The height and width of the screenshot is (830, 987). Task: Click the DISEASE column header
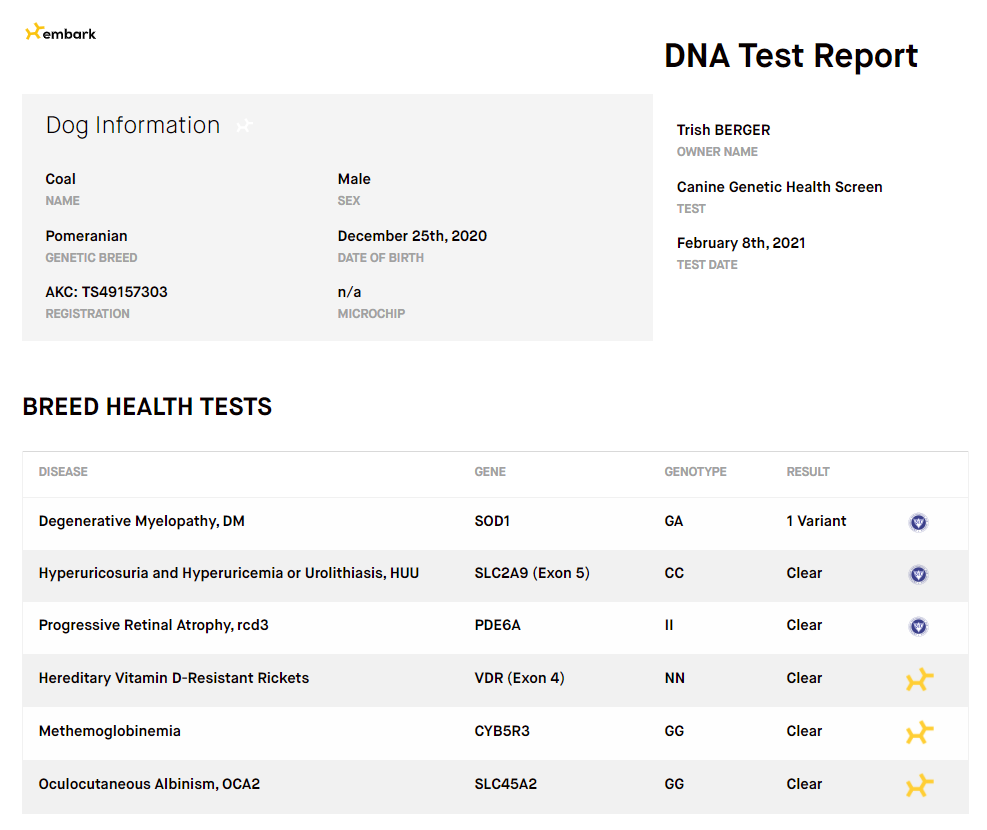click(63, 472)
